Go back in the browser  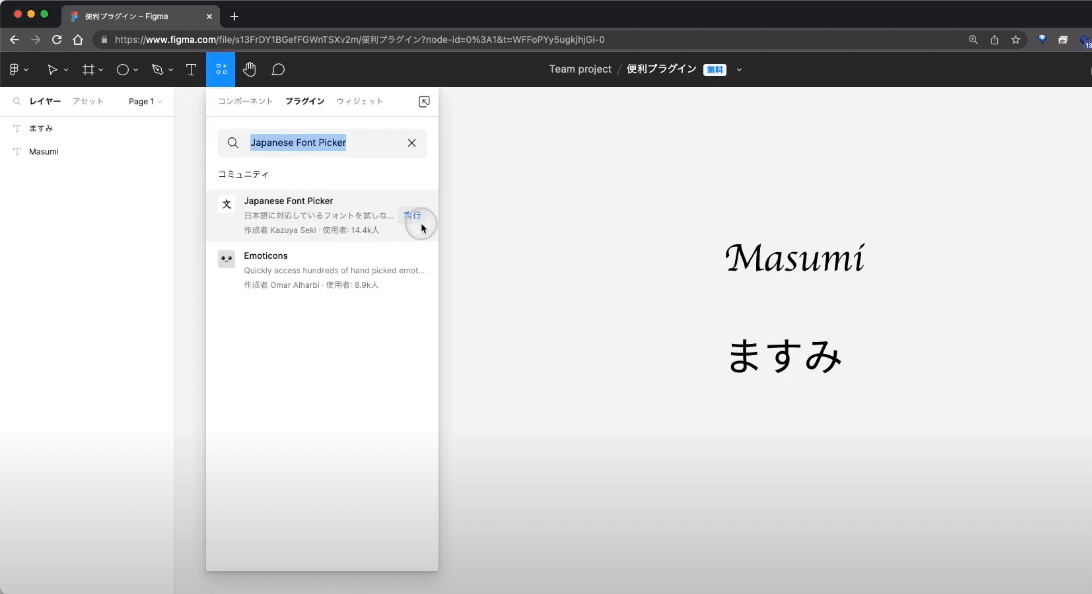(x=15, y=40)
